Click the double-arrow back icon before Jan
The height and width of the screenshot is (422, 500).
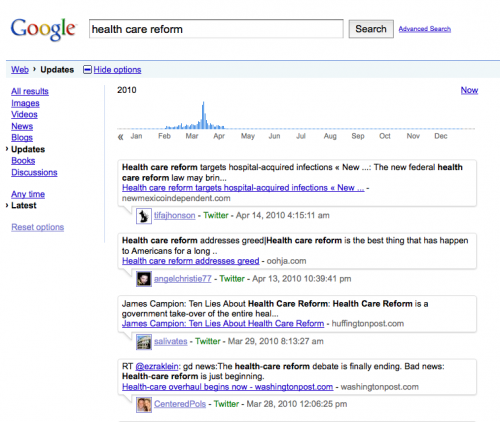pos(121,137)
